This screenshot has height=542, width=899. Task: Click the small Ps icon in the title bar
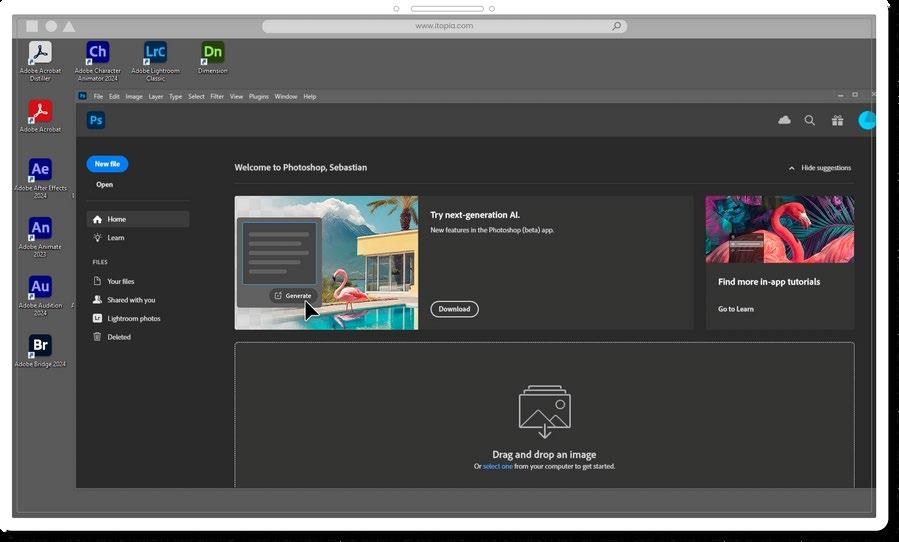click(83, 96)
